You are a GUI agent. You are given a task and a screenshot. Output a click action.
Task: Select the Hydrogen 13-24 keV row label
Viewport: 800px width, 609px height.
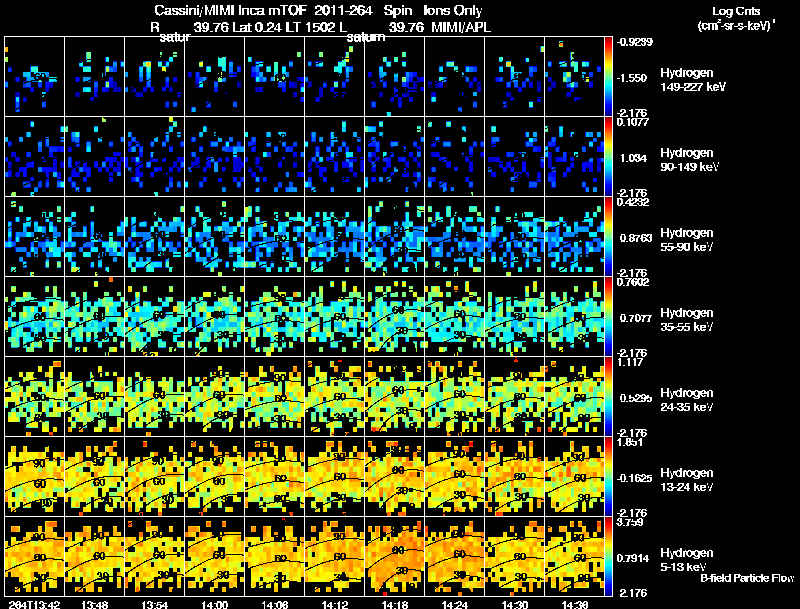coord(689,478)
